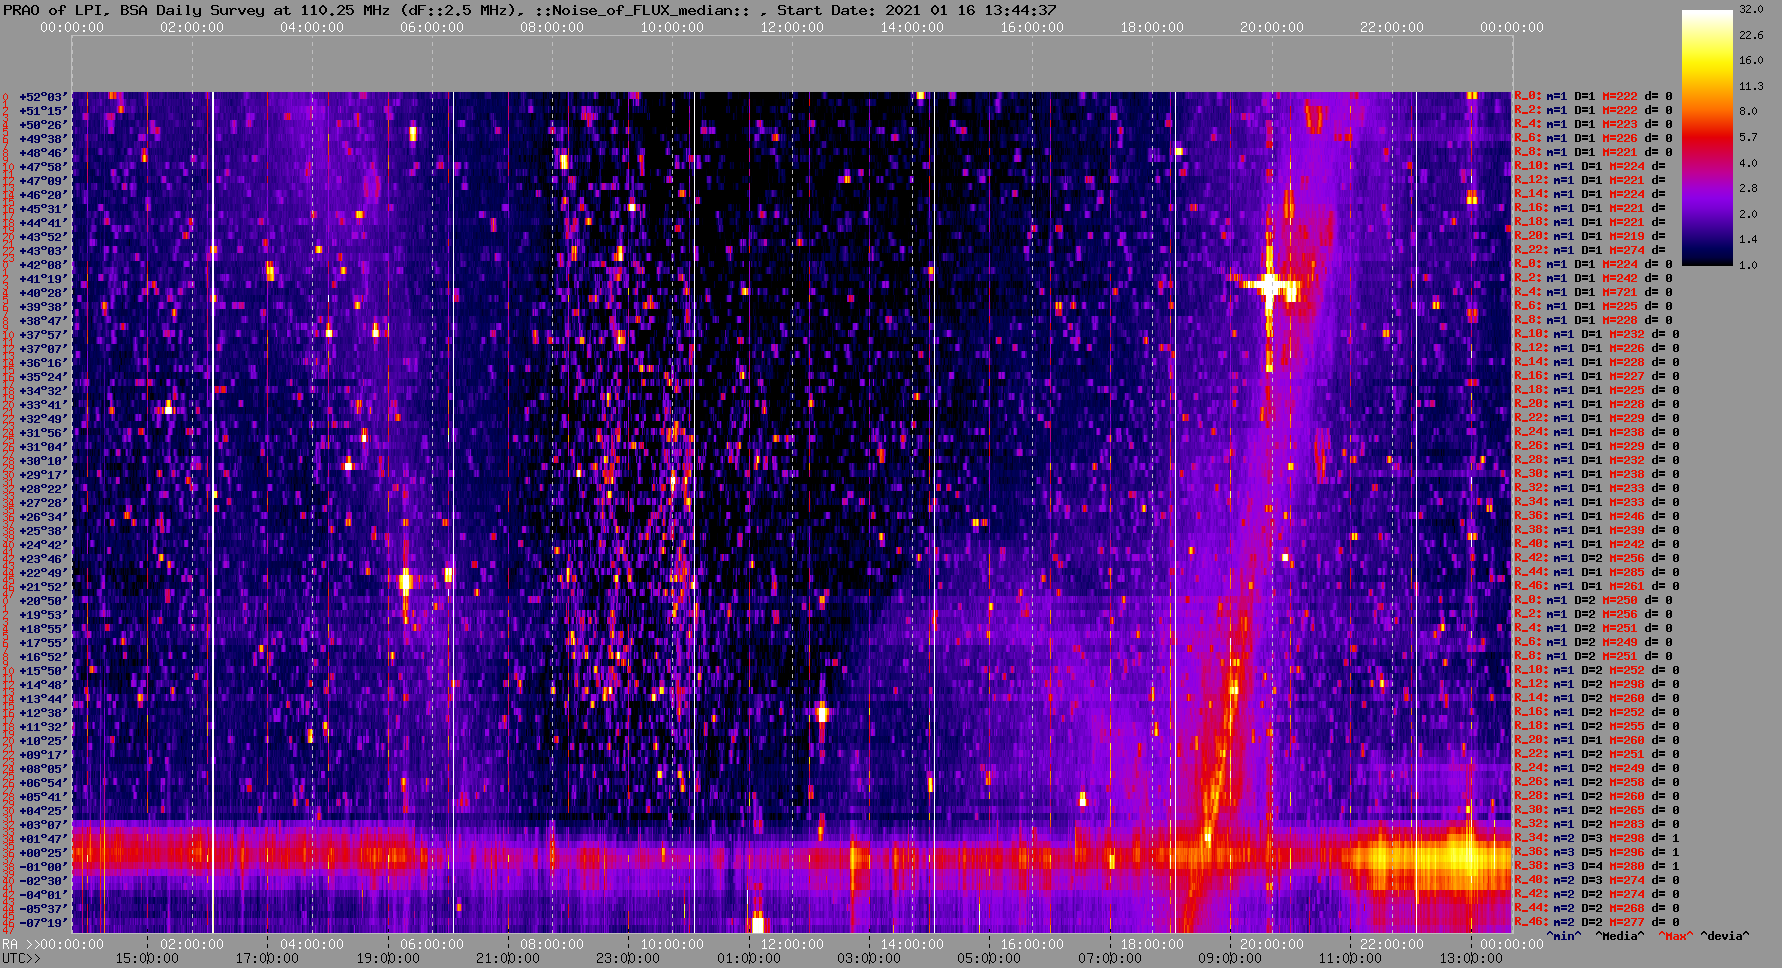Click the "R_30: n=1 D=2 M=265" row
The width and height of the screenshot is (1782, 968).
[x=1597, y=811]
